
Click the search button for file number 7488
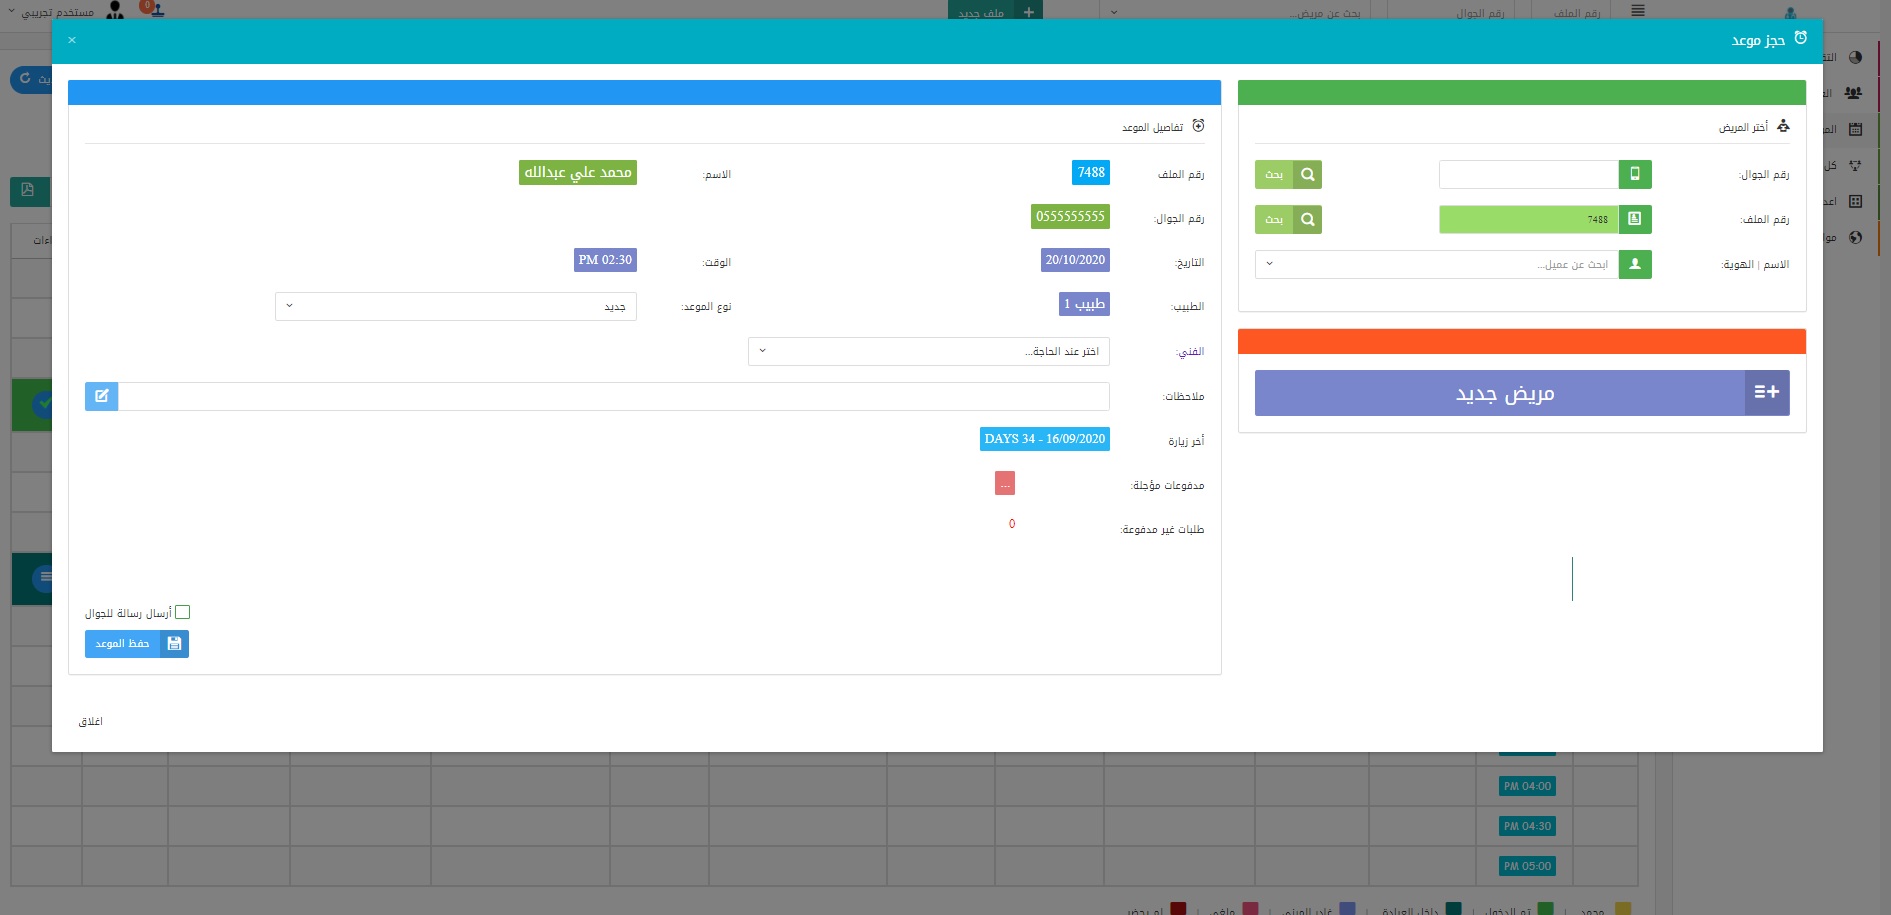(x=1288, y=219)
